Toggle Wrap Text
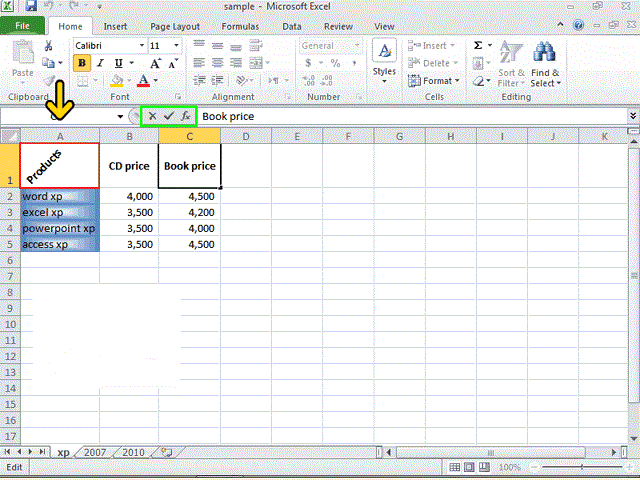 click(x=256, y=45)
